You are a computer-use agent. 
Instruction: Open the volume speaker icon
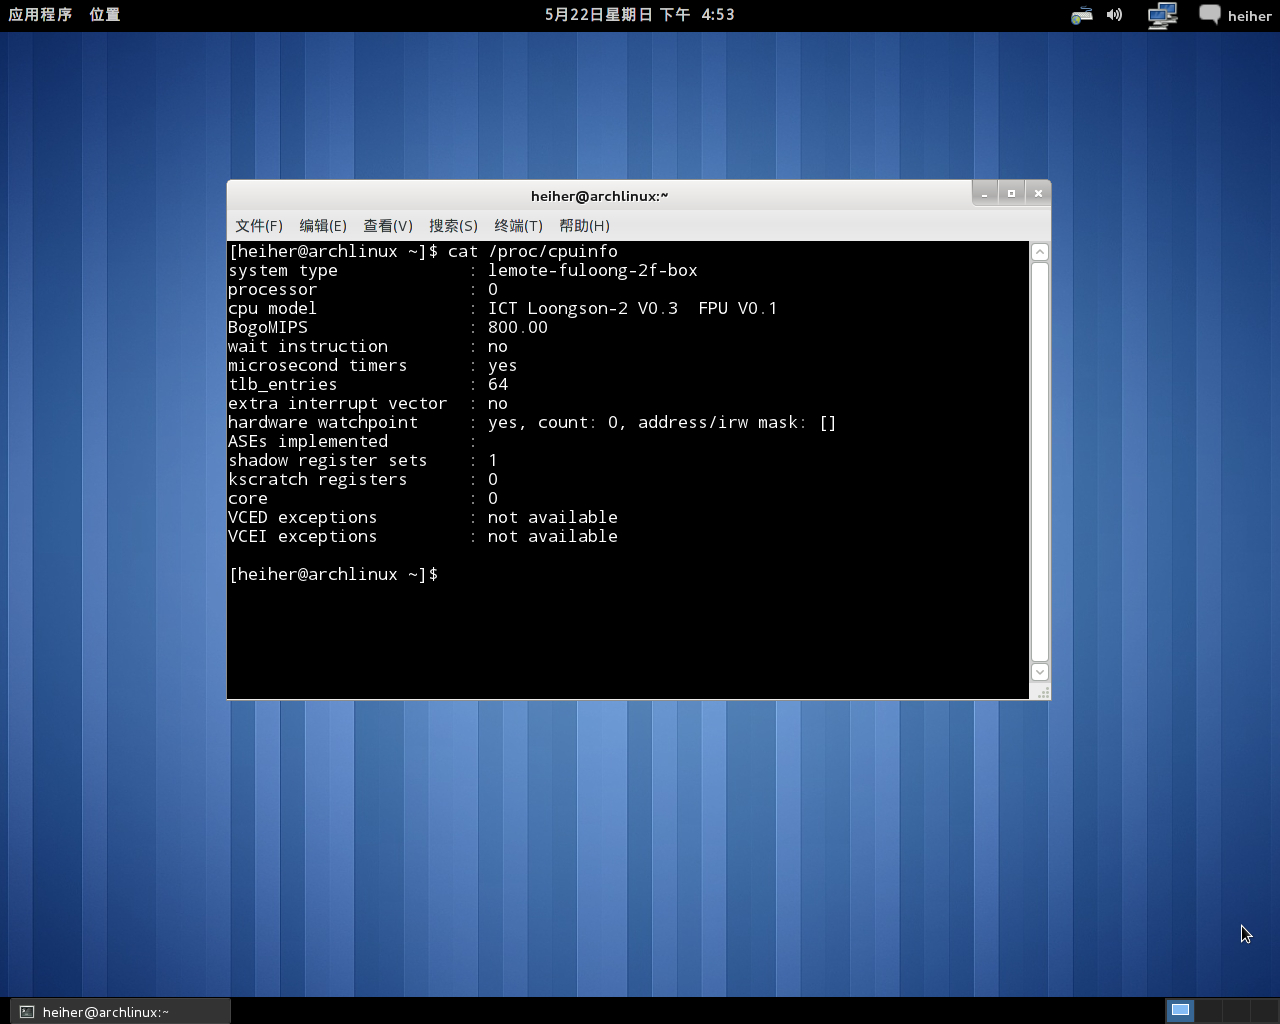tap(1114, 15)
